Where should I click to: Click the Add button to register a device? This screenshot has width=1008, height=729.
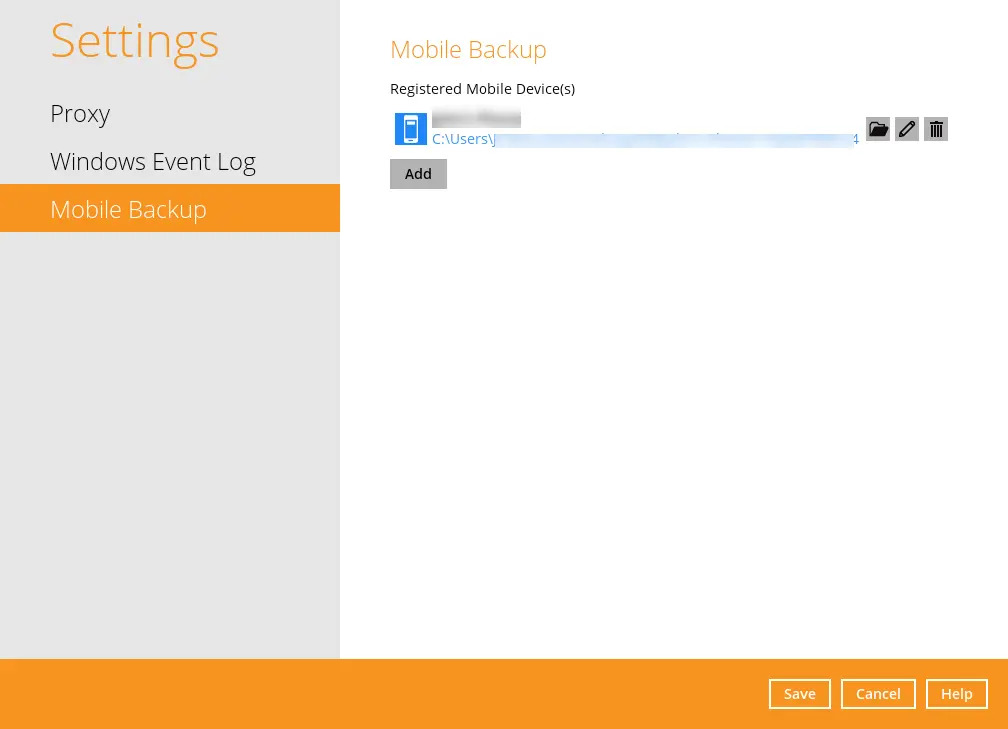coord(418,173)
